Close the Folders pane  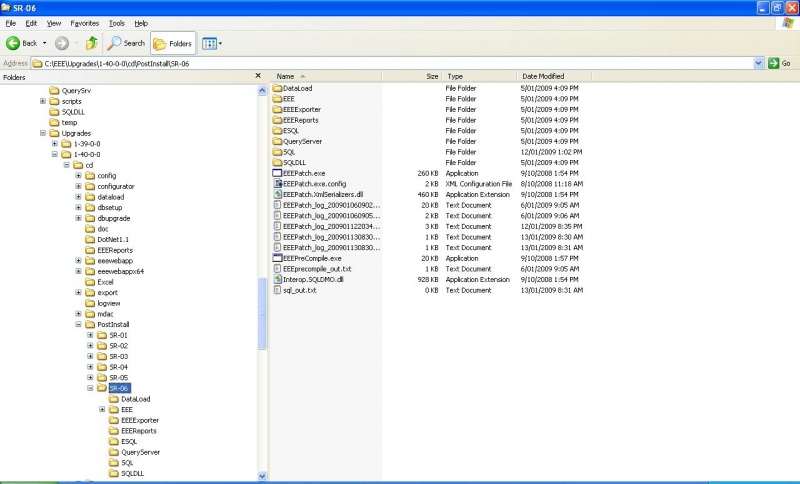point(258,76)
